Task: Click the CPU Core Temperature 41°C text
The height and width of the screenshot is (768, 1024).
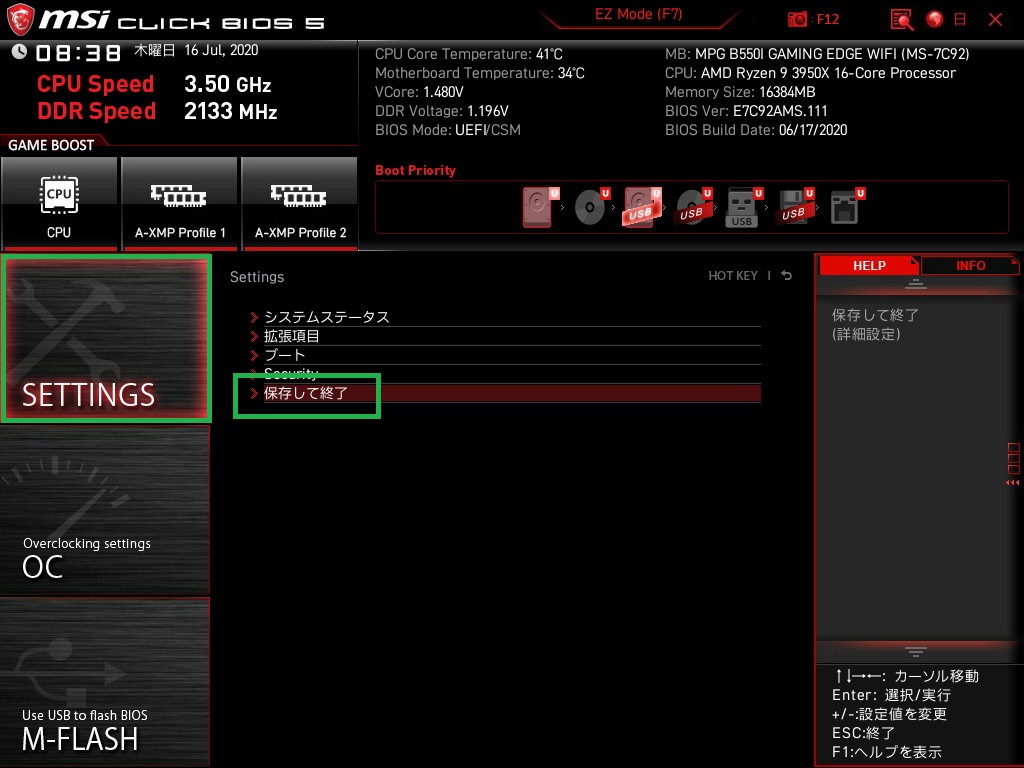Action: click(x=469, y=54)
